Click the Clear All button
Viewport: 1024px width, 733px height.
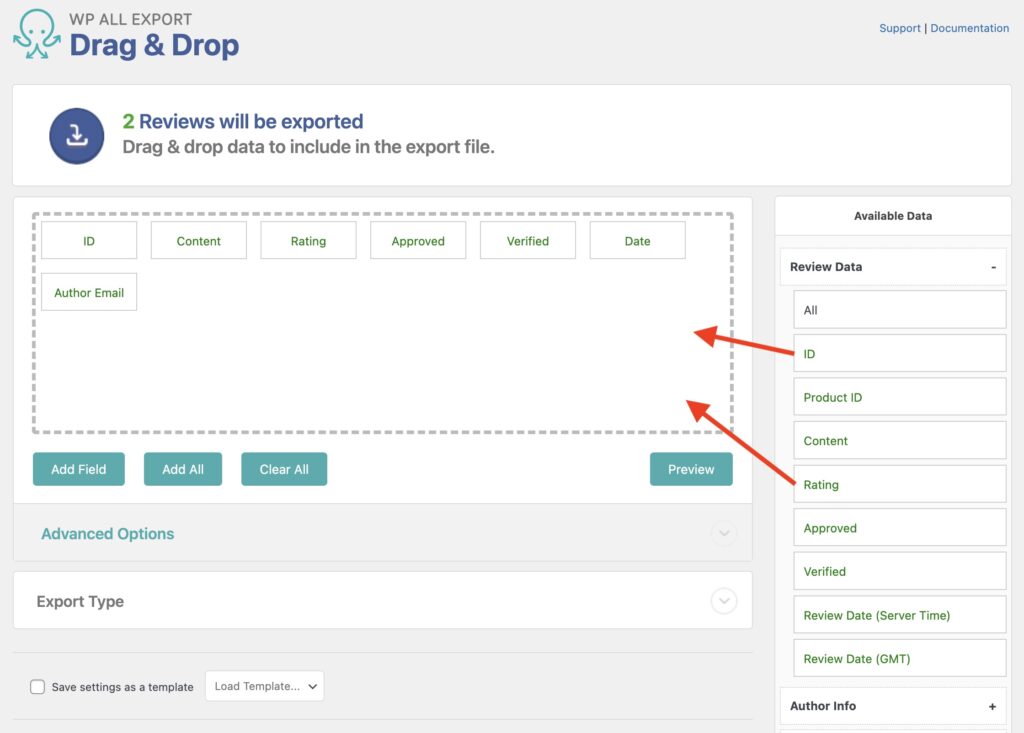point(284,469)
